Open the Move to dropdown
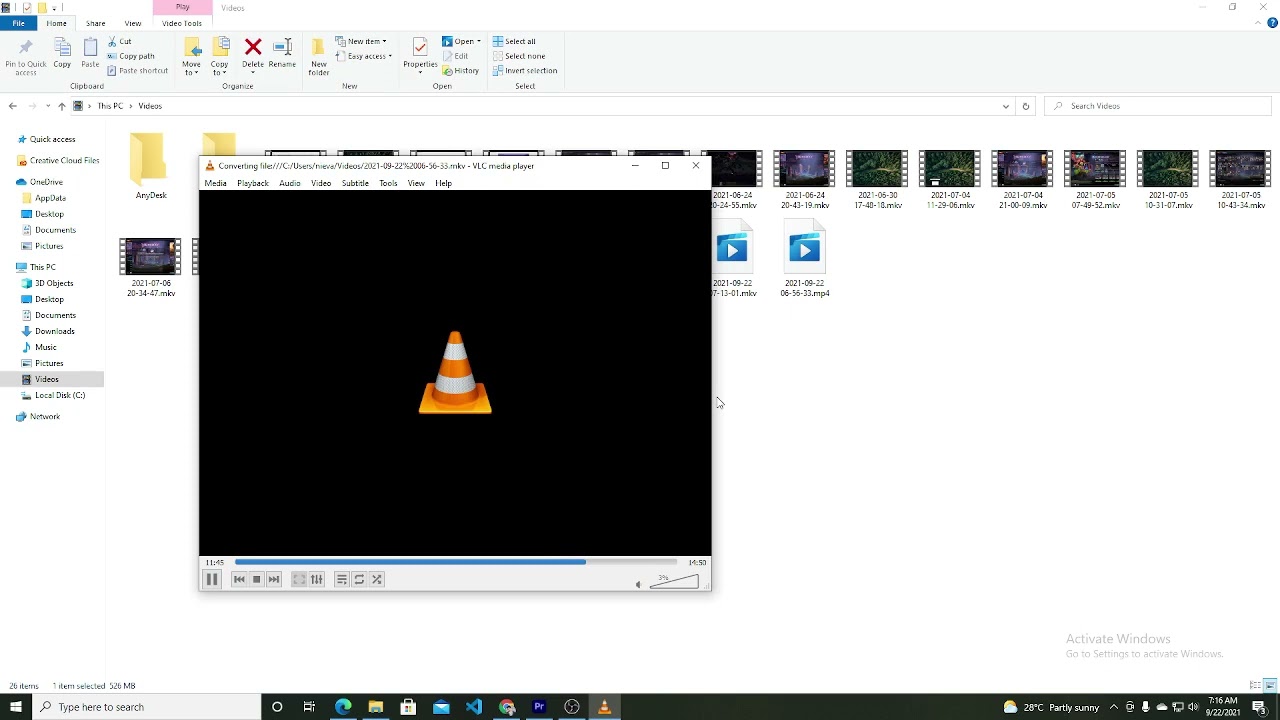This screenshot has height=720, width=1280. click(191, 57)
